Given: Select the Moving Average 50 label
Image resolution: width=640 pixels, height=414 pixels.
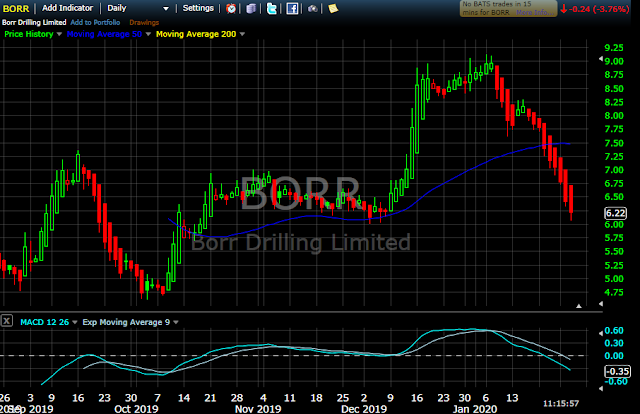Looking at the screenshot, I should pos(104,34).
